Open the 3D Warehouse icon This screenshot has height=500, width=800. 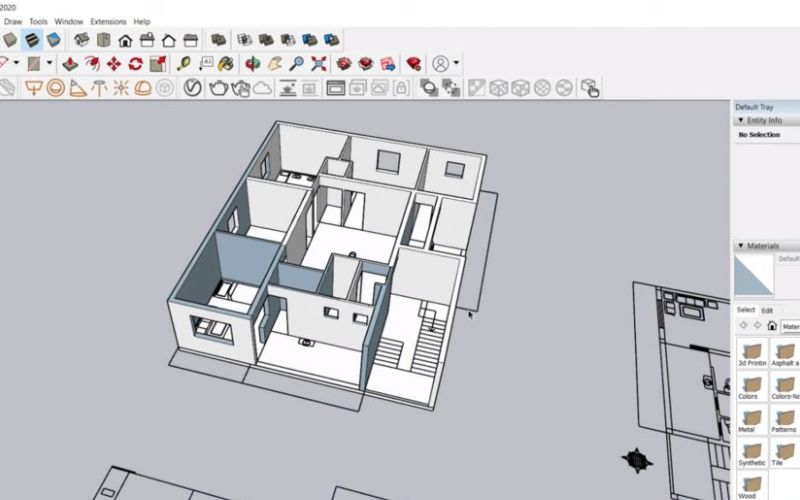click(x=344, y=64)
